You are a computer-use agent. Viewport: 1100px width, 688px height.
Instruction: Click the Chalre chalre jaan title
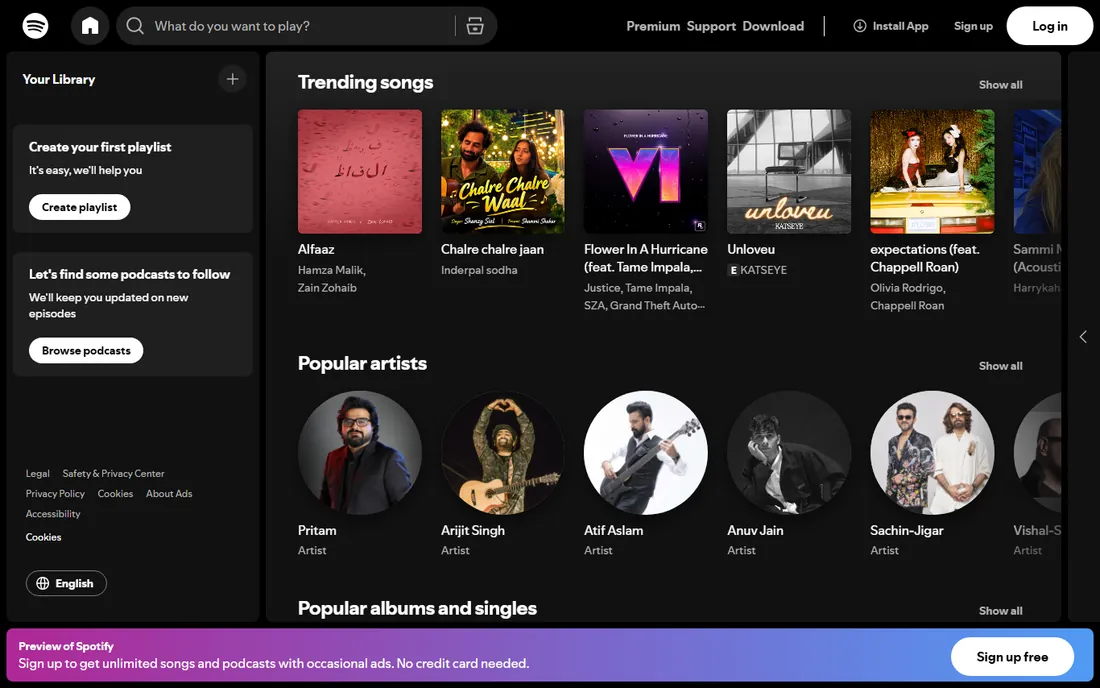492,249
